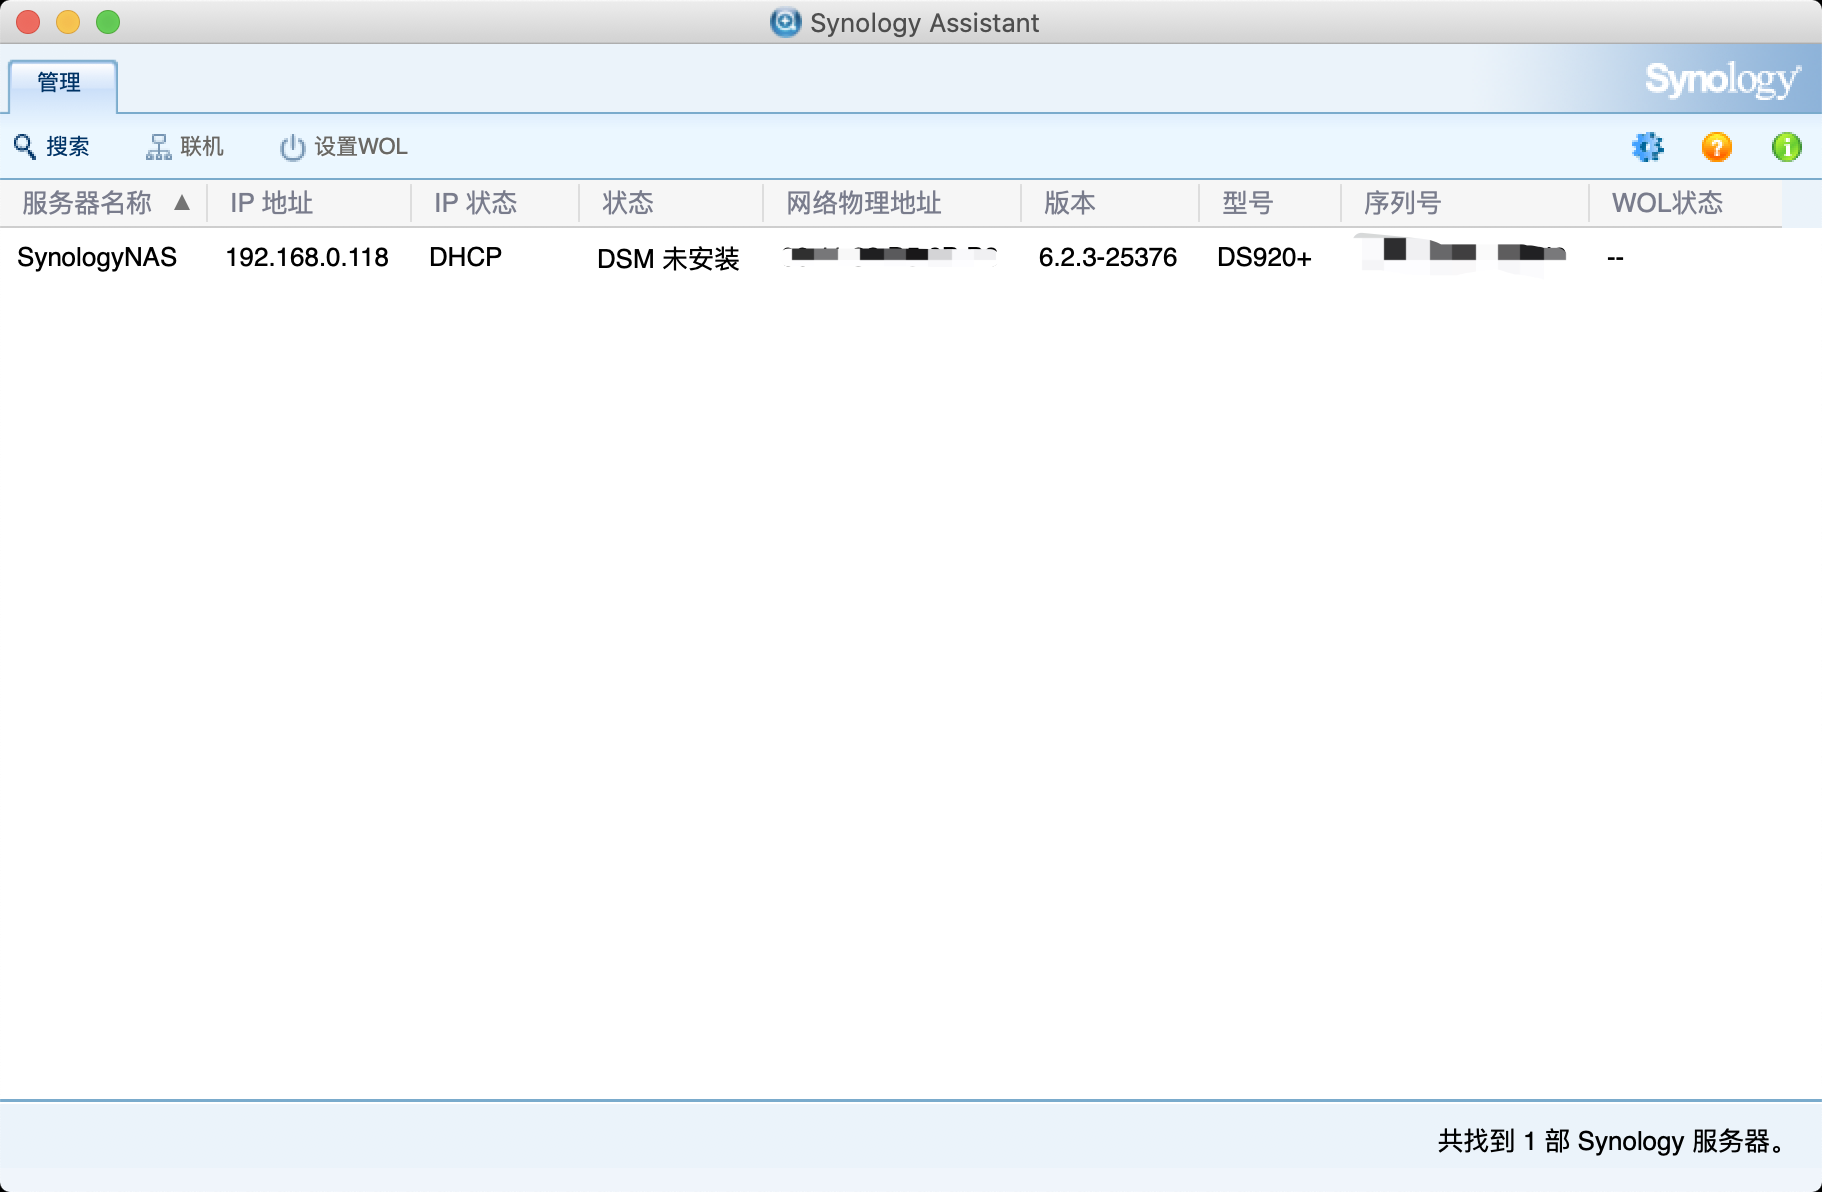
Task: Open the blue gear settings icon
Action: [x=1647, y=147]
